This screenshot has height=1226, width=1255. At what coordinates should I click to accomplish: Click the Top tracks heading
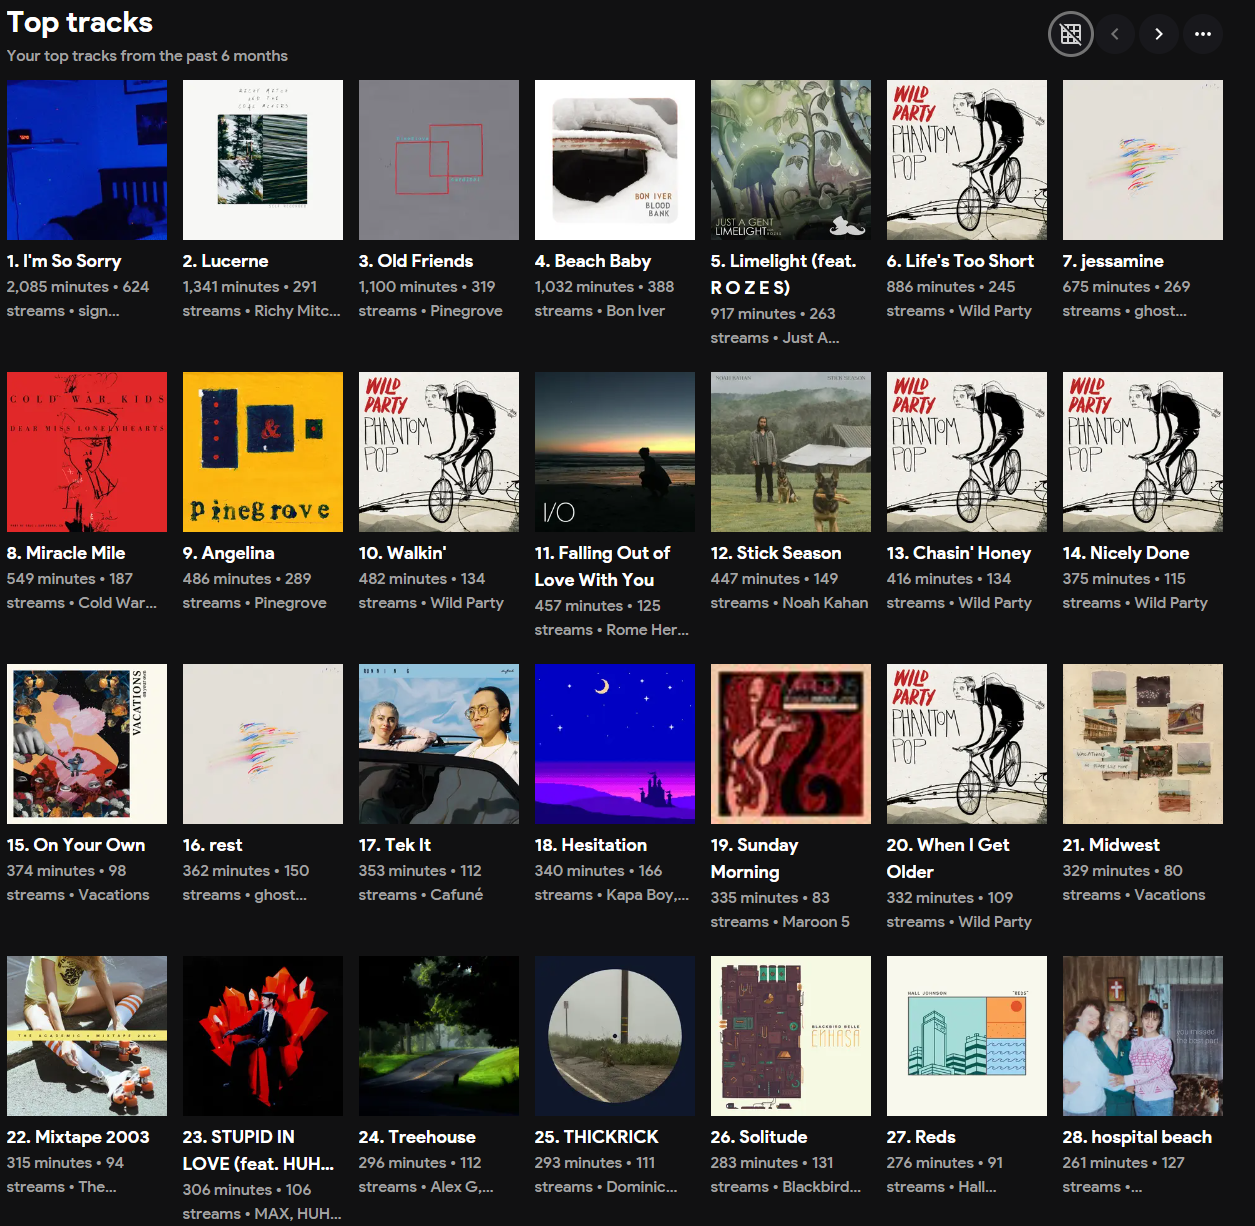point(80,22)
